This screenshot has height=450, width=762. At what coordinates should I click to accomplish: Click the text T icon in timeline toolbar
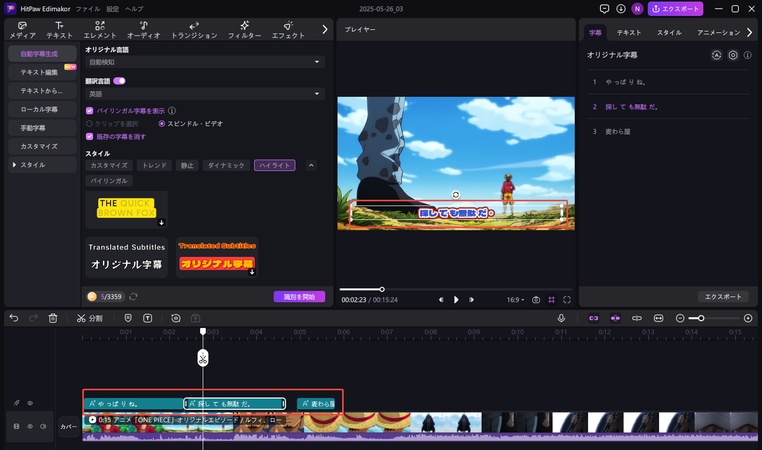click(148, 318)
